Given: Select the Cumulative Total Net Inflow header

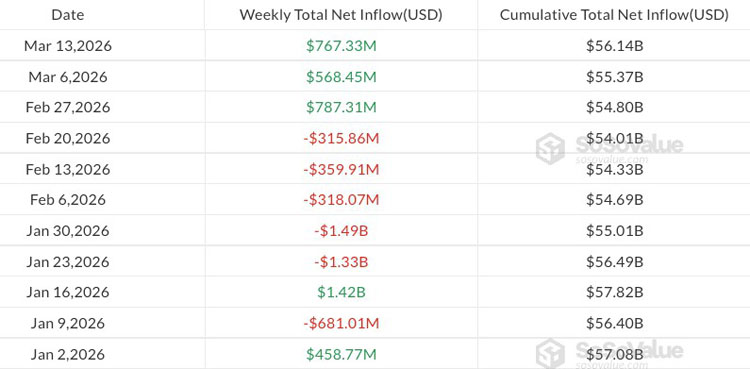Looking at the screenshot, I should point(614,15).
